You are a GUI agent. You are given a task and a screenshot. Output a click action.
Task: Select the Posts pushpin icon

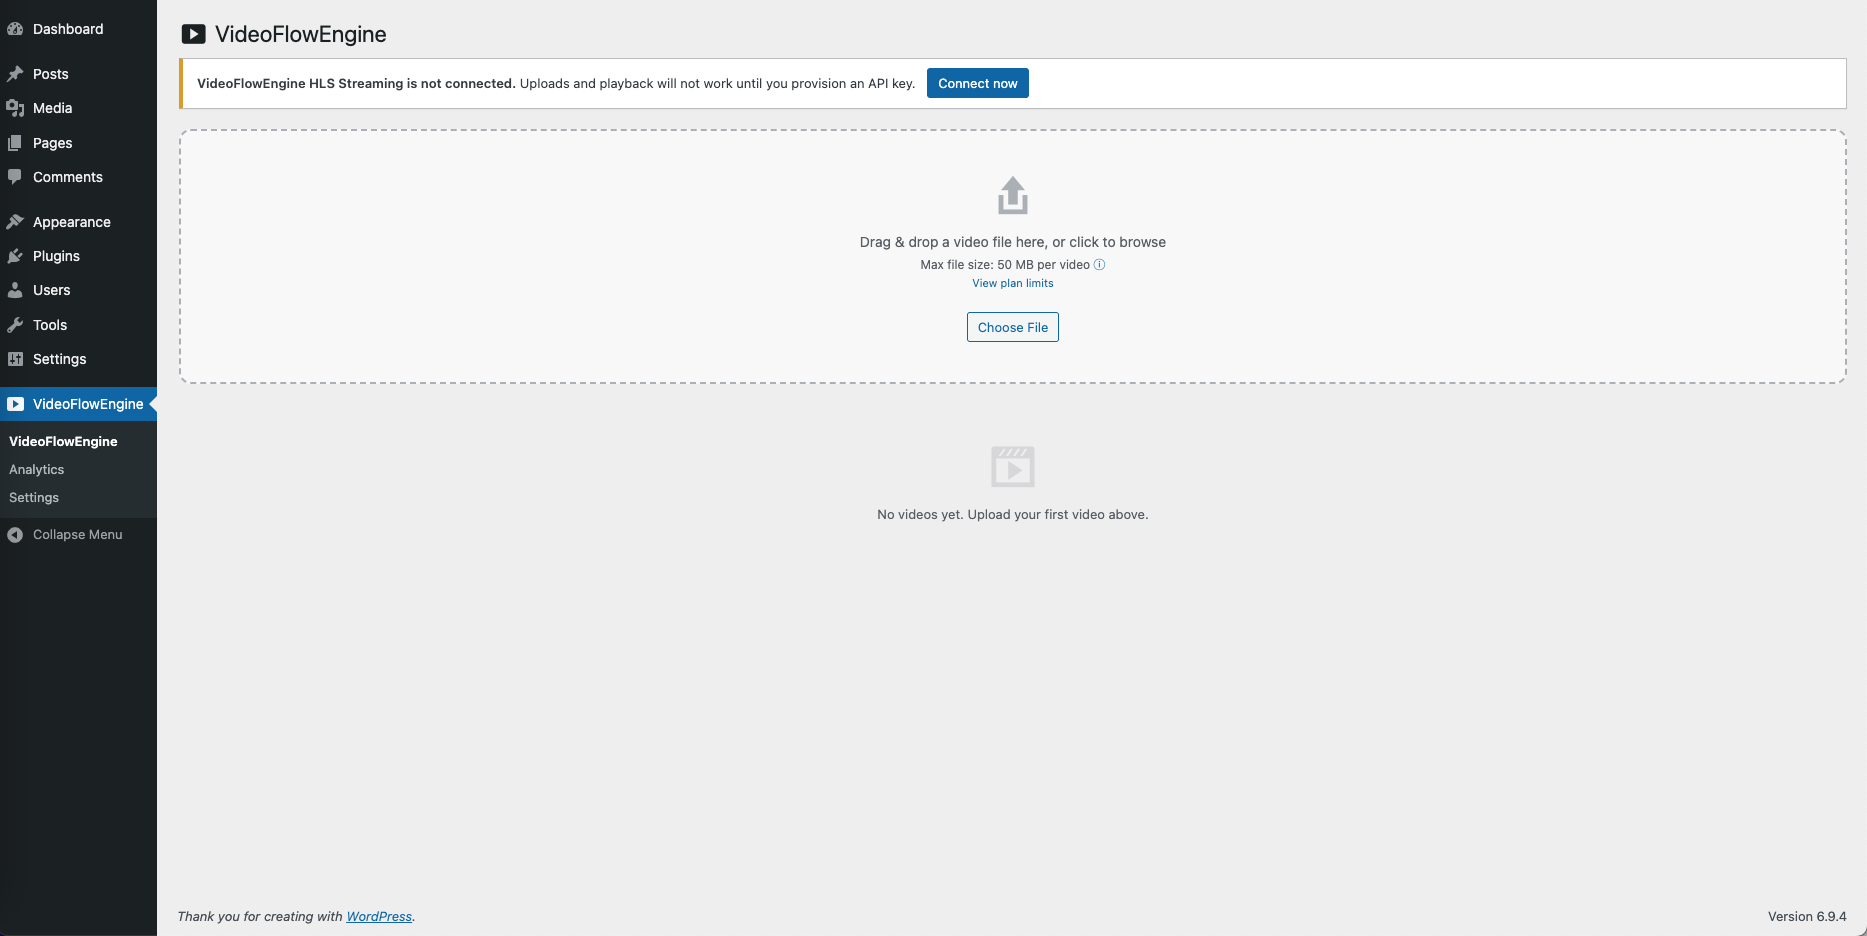click(15, 74)
